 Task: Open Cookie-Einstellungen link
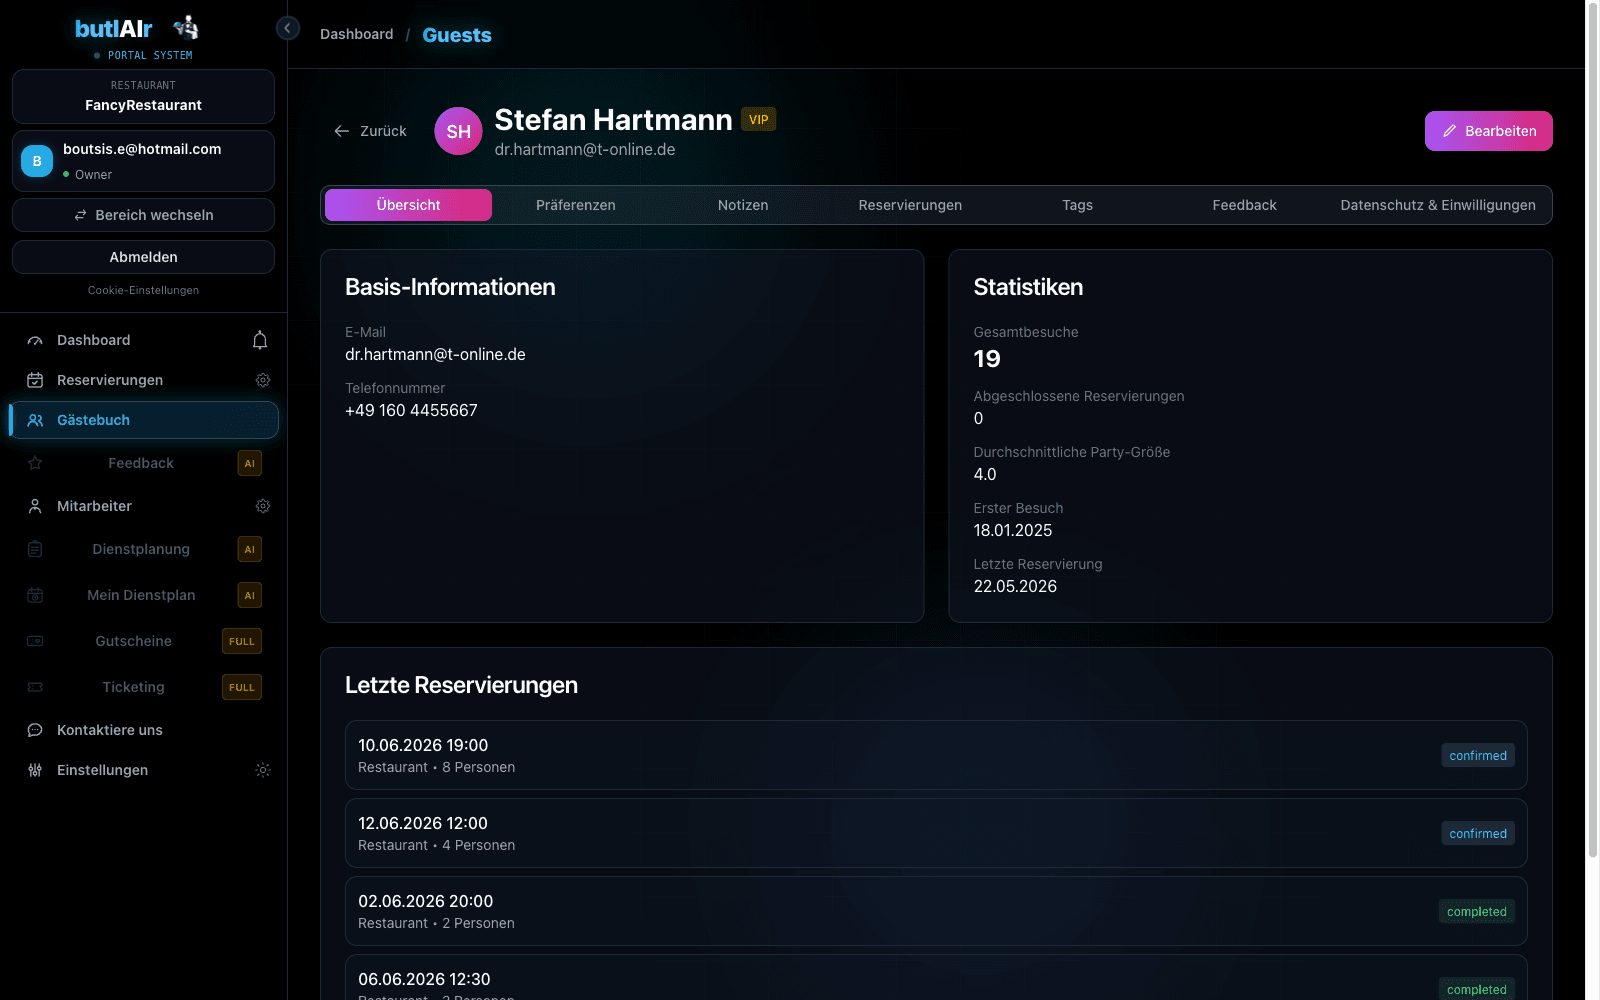pos(143,290)
